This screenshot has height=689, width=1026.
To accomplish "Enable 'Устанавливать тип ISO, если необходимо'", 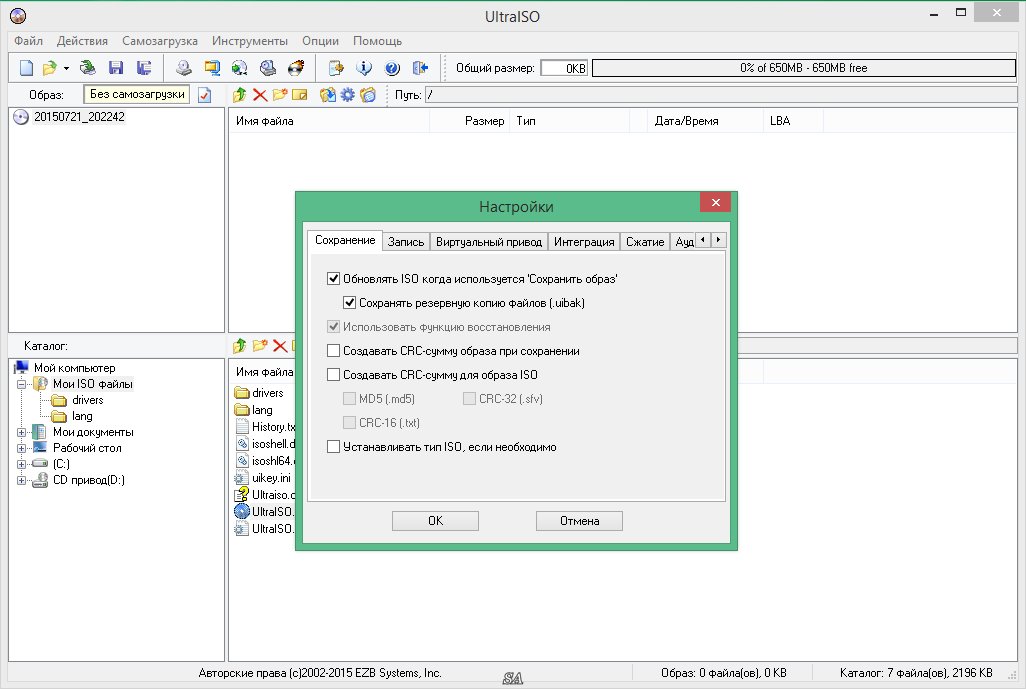I will (334, 447).
